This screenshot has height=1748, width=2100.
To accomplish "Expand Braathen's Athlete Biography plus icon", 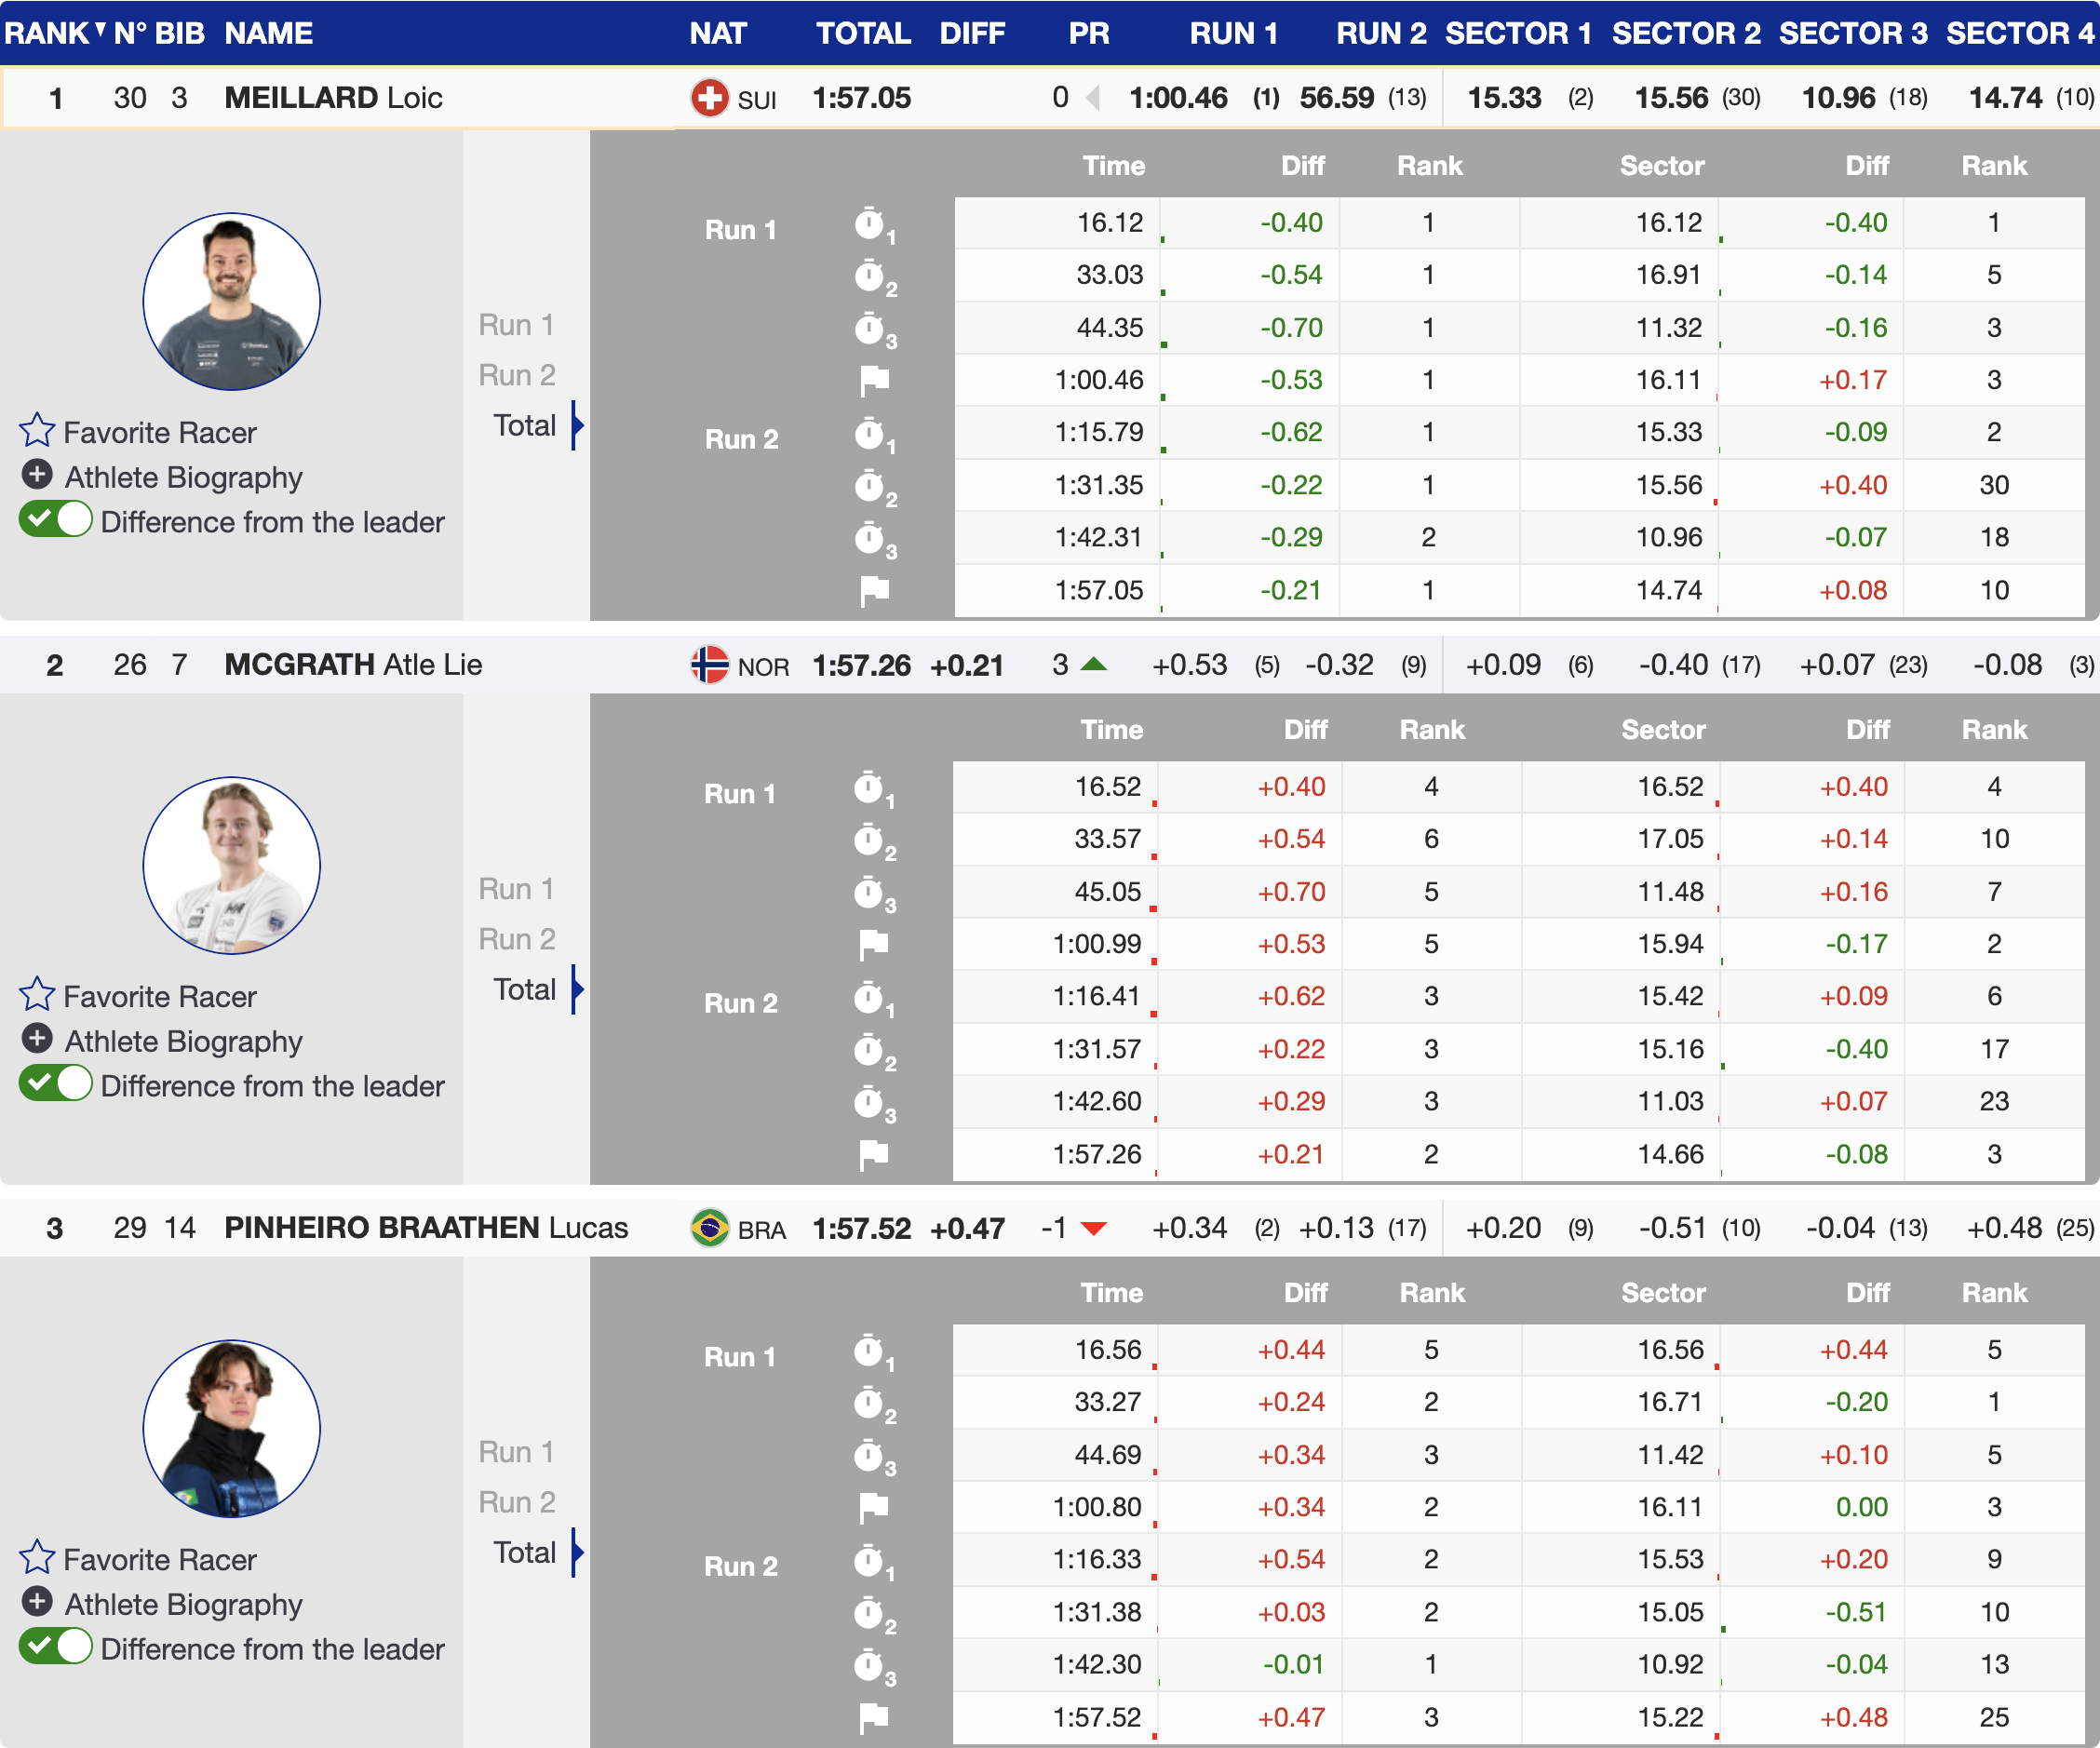I will pos(37,1602).
